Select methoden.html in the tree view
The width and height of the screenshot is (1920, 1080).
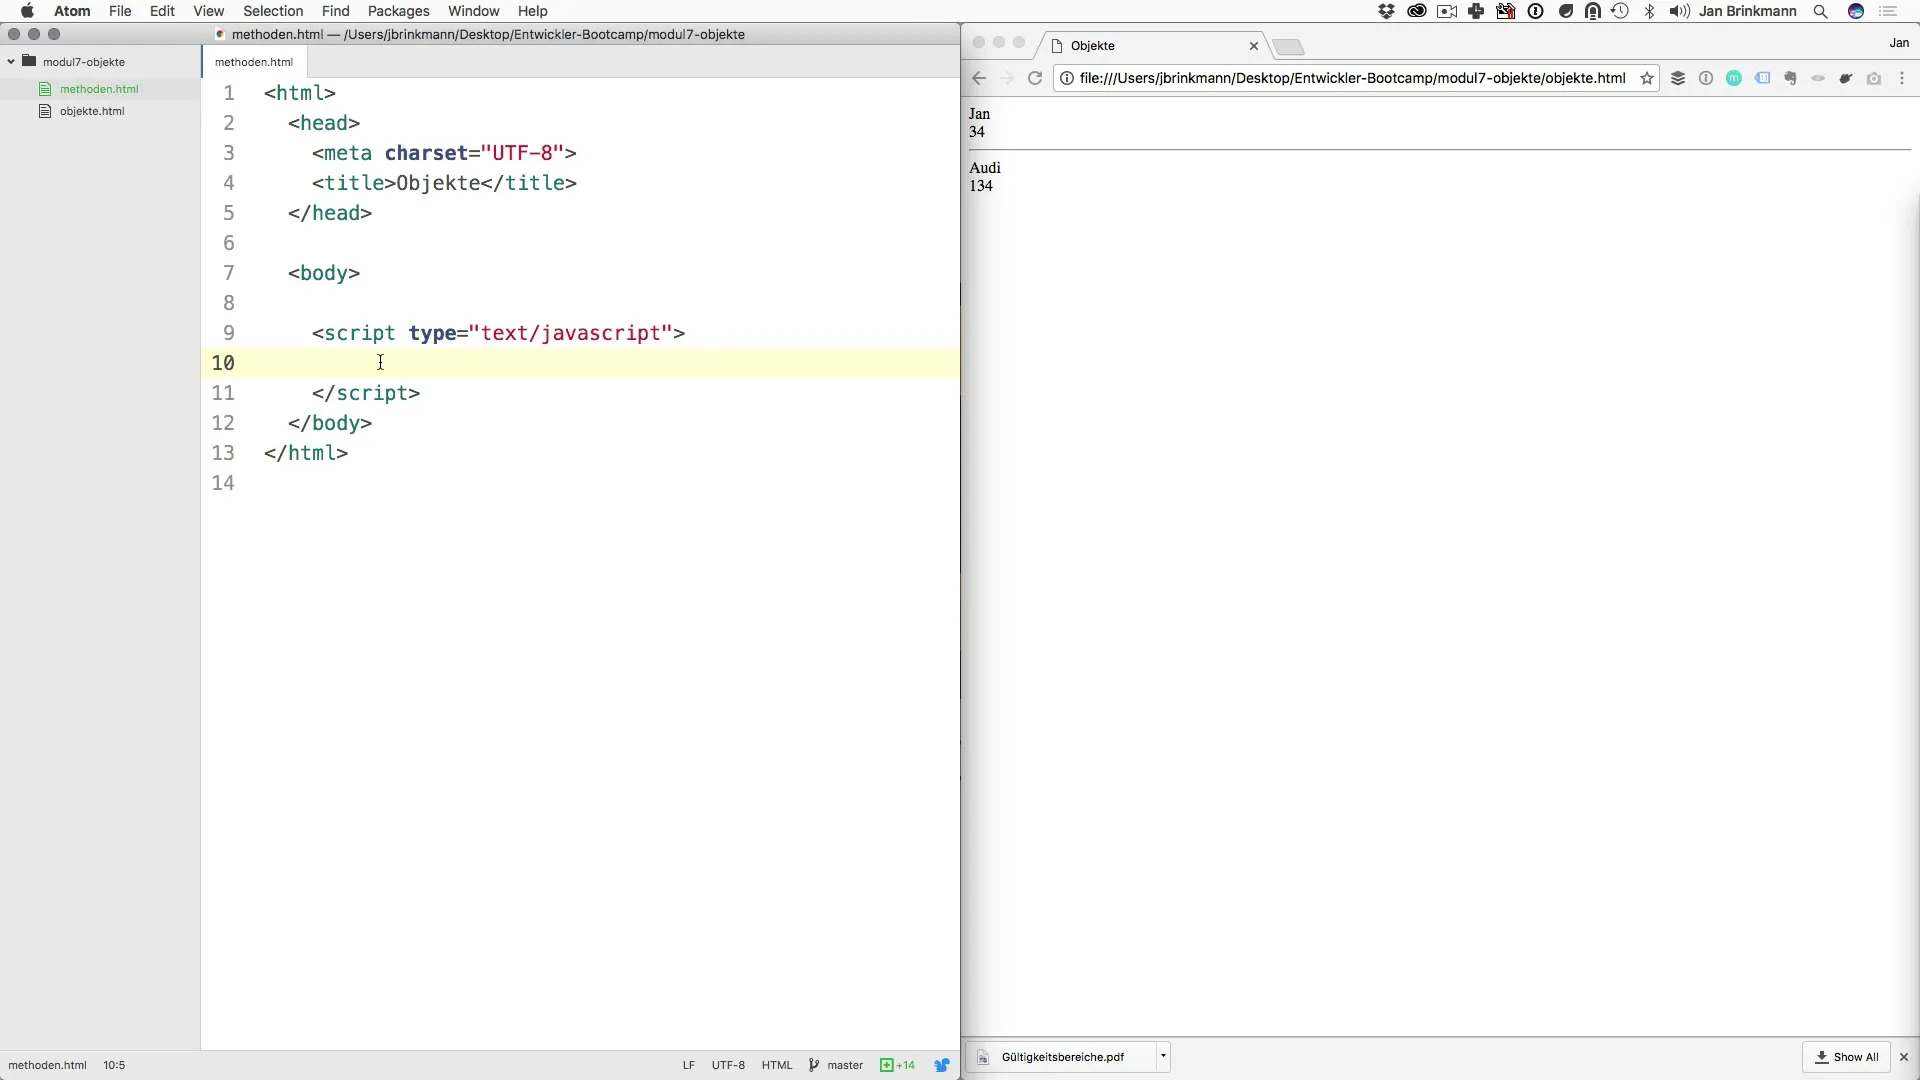99,89
